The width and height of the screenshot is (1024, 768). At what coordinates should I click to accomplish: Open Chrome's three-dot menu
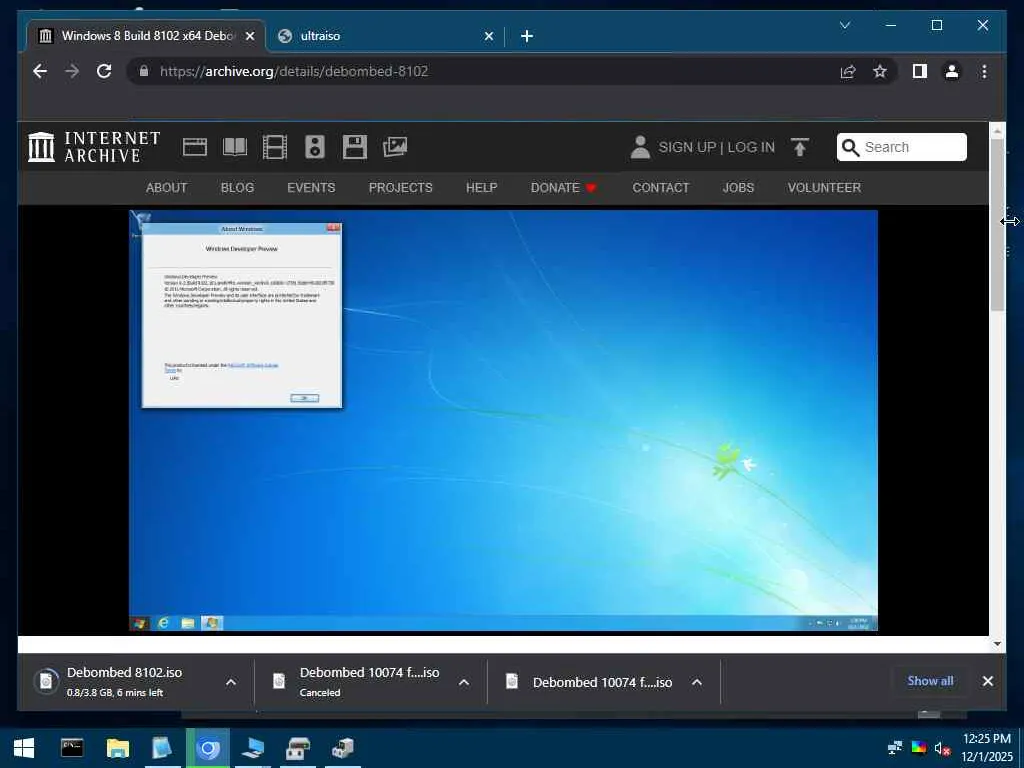click(984, 71)
